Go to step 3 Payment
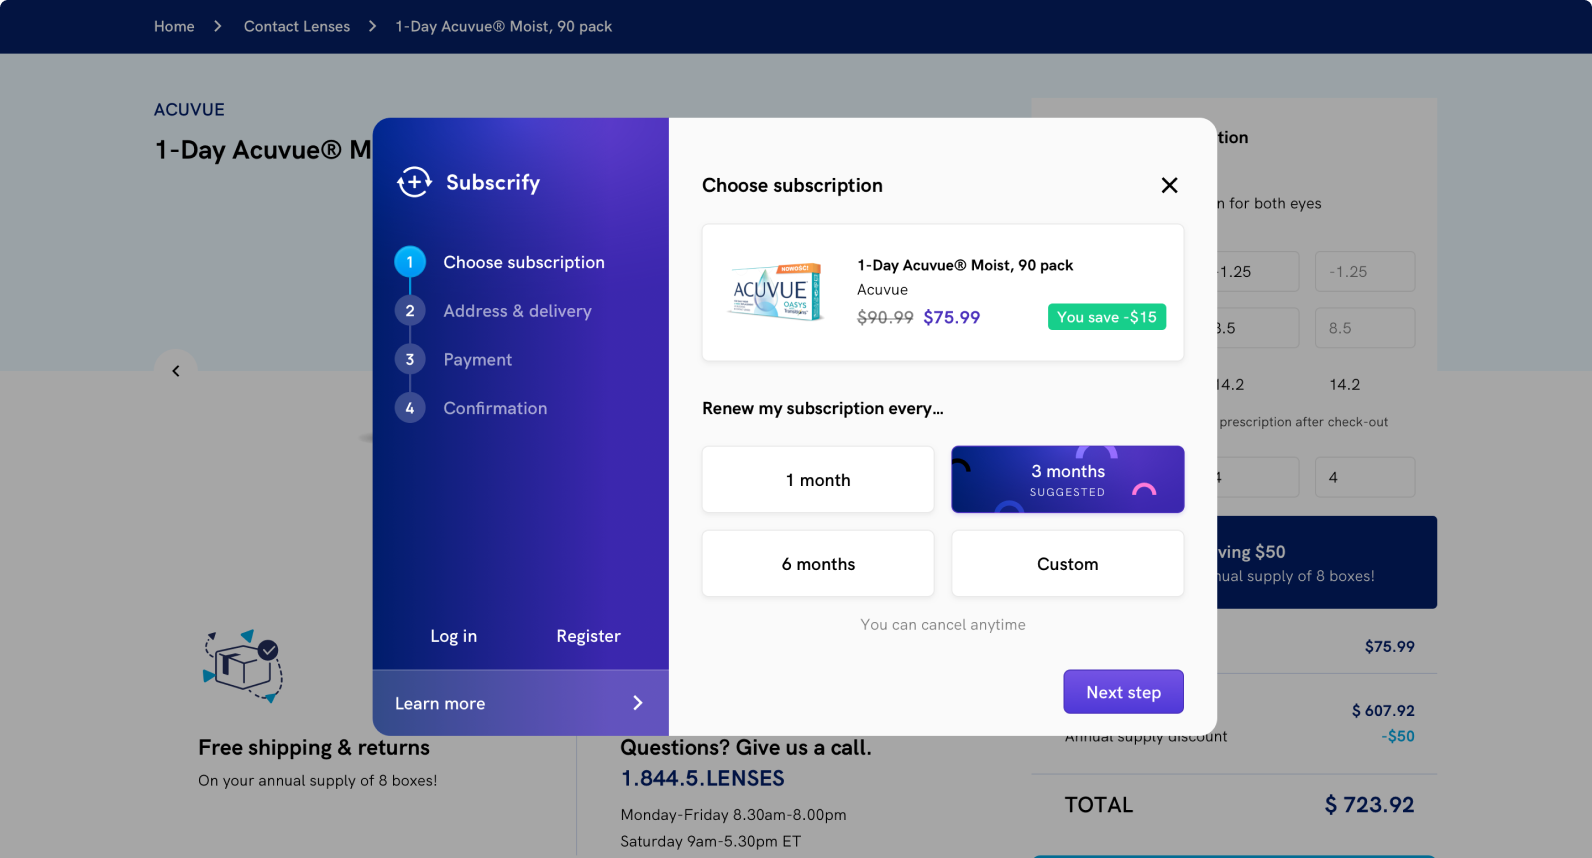 coord(454,359)
